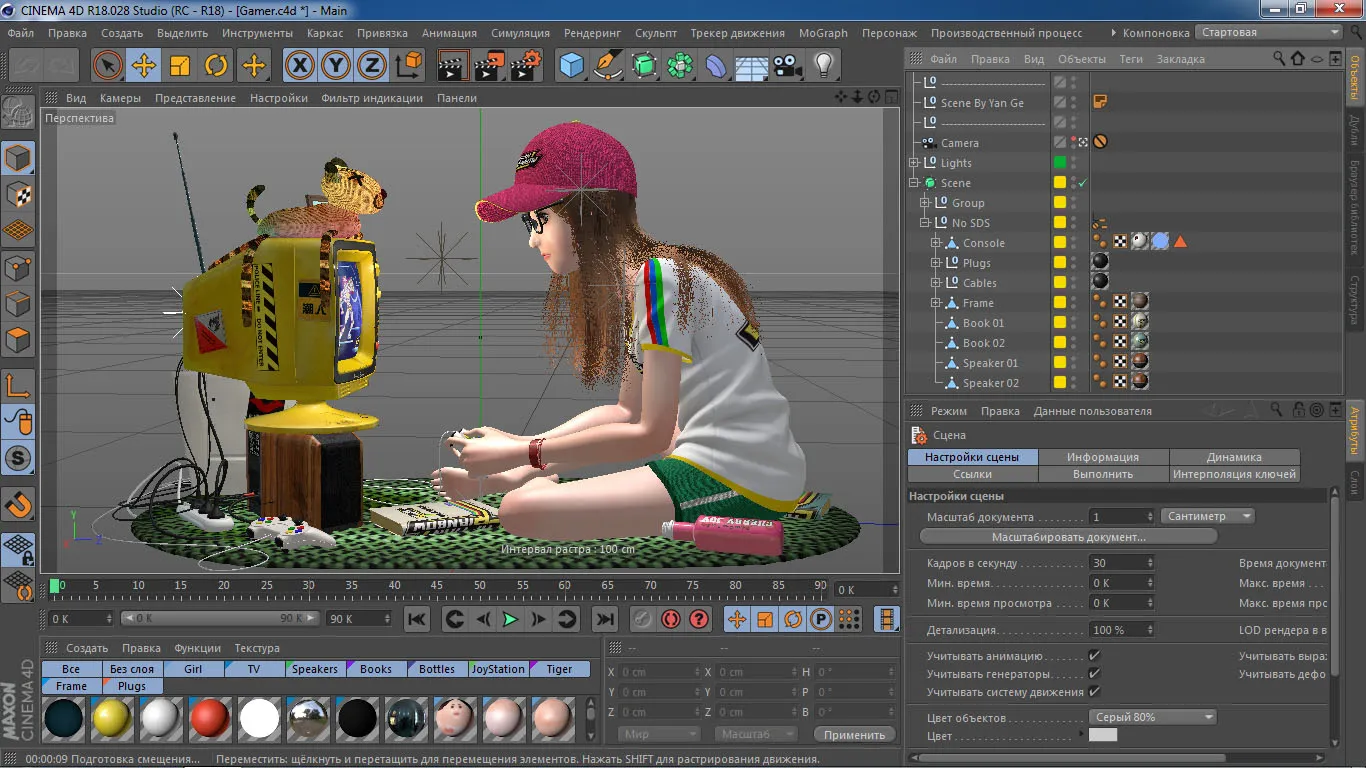This screenshot has height=768, width=1366.
Task: Open the Сантиметр units dropdown
Action: point(1208,517)
